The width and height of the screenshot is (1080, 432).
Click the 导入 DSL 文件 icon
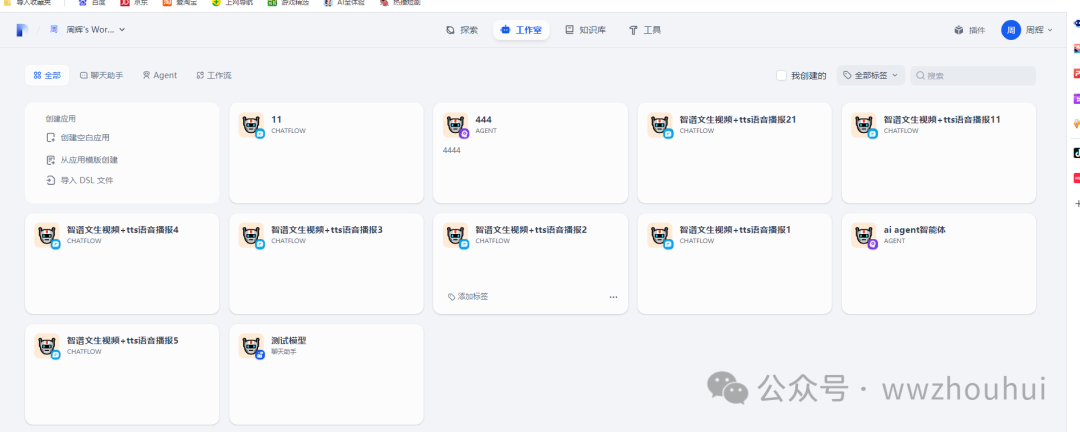click(x=51, y=180)
